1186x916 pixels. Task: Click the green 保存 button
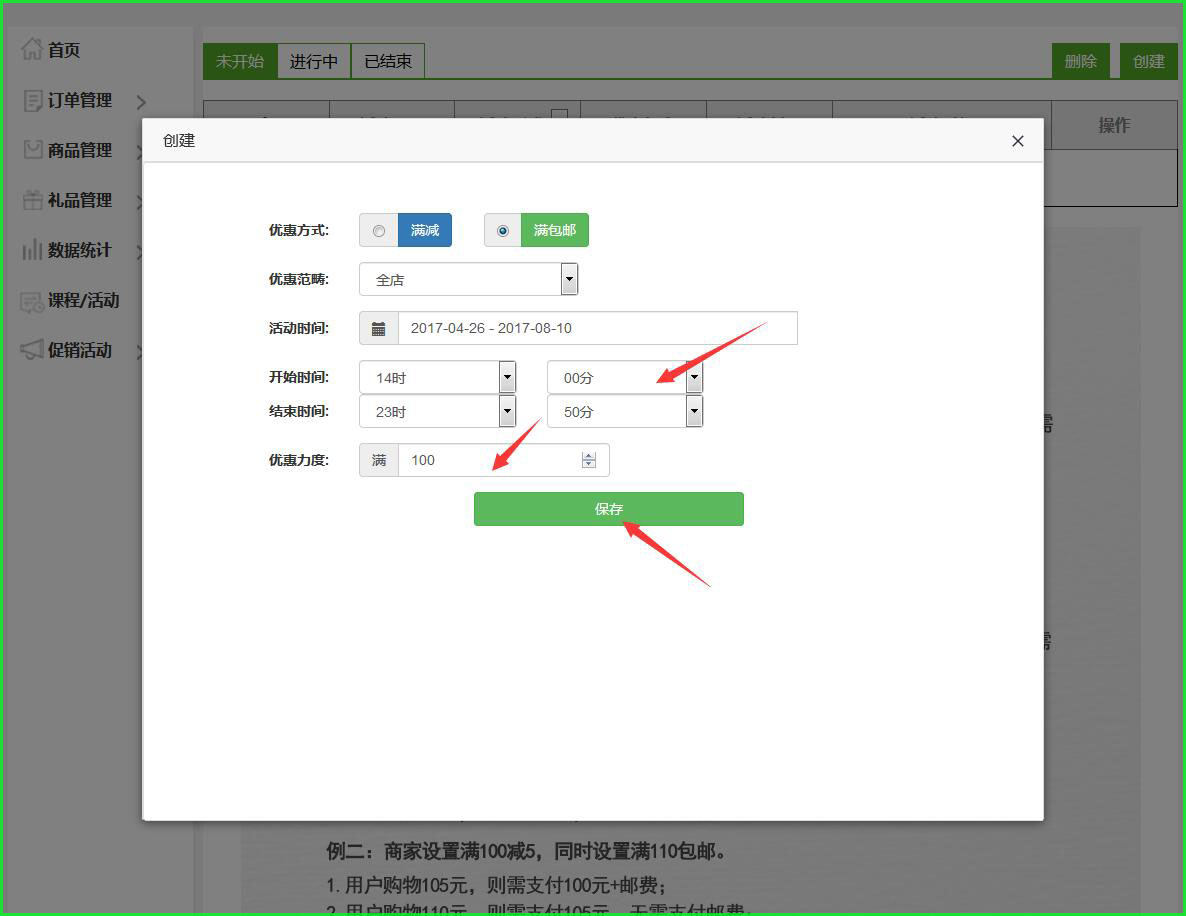click(x=608, y=509)
